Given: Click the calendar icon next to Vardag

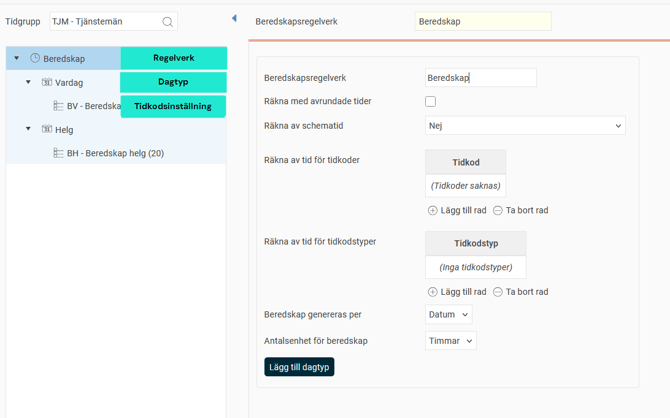Looking at the screenshot, I should (x=47, y=82).
